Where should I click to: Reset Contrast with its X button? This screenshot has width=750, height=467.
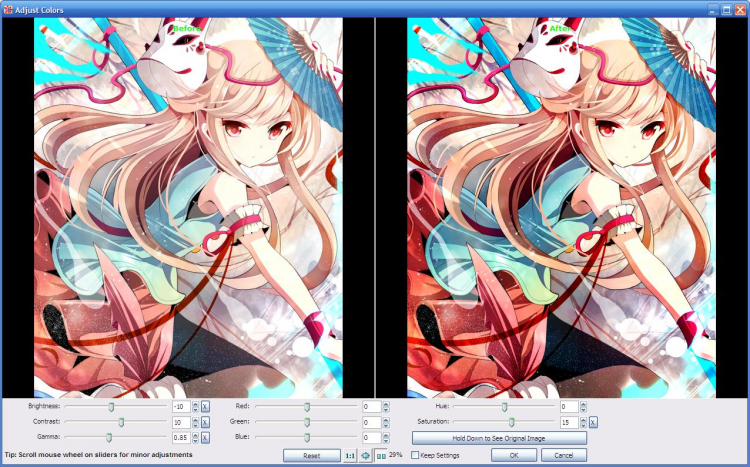pyautogui.click(x=205, y=422)
